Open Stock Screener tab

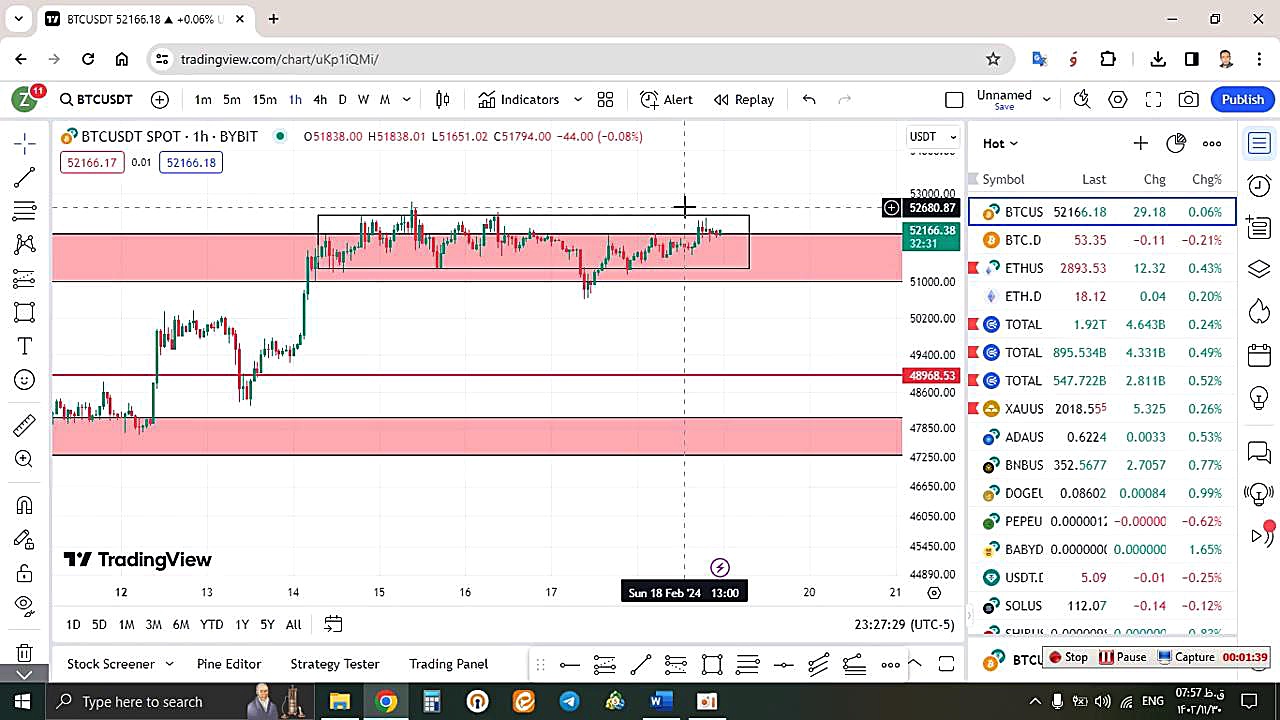click(111, 664)
